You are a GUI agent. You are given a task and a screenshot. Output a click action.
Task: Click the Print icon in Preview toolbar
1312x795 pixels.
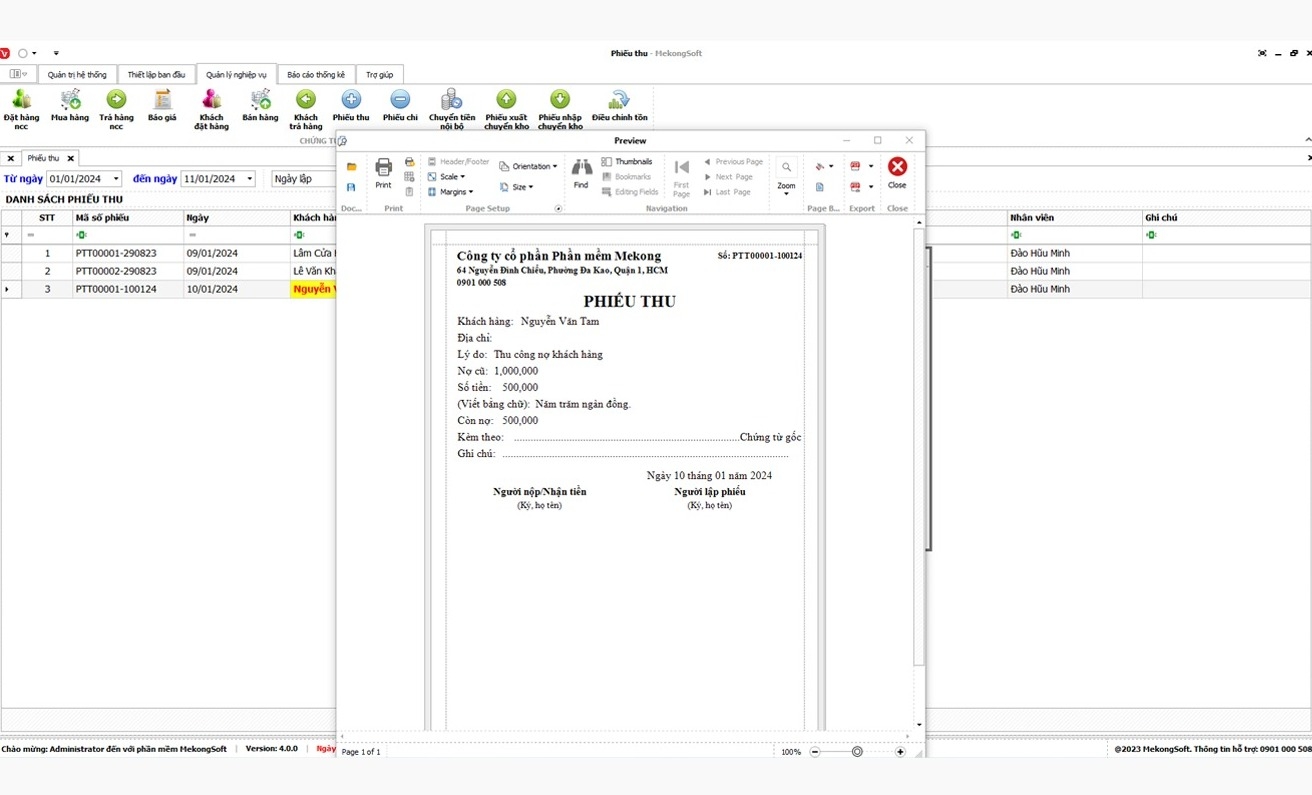tap(383, 172)
